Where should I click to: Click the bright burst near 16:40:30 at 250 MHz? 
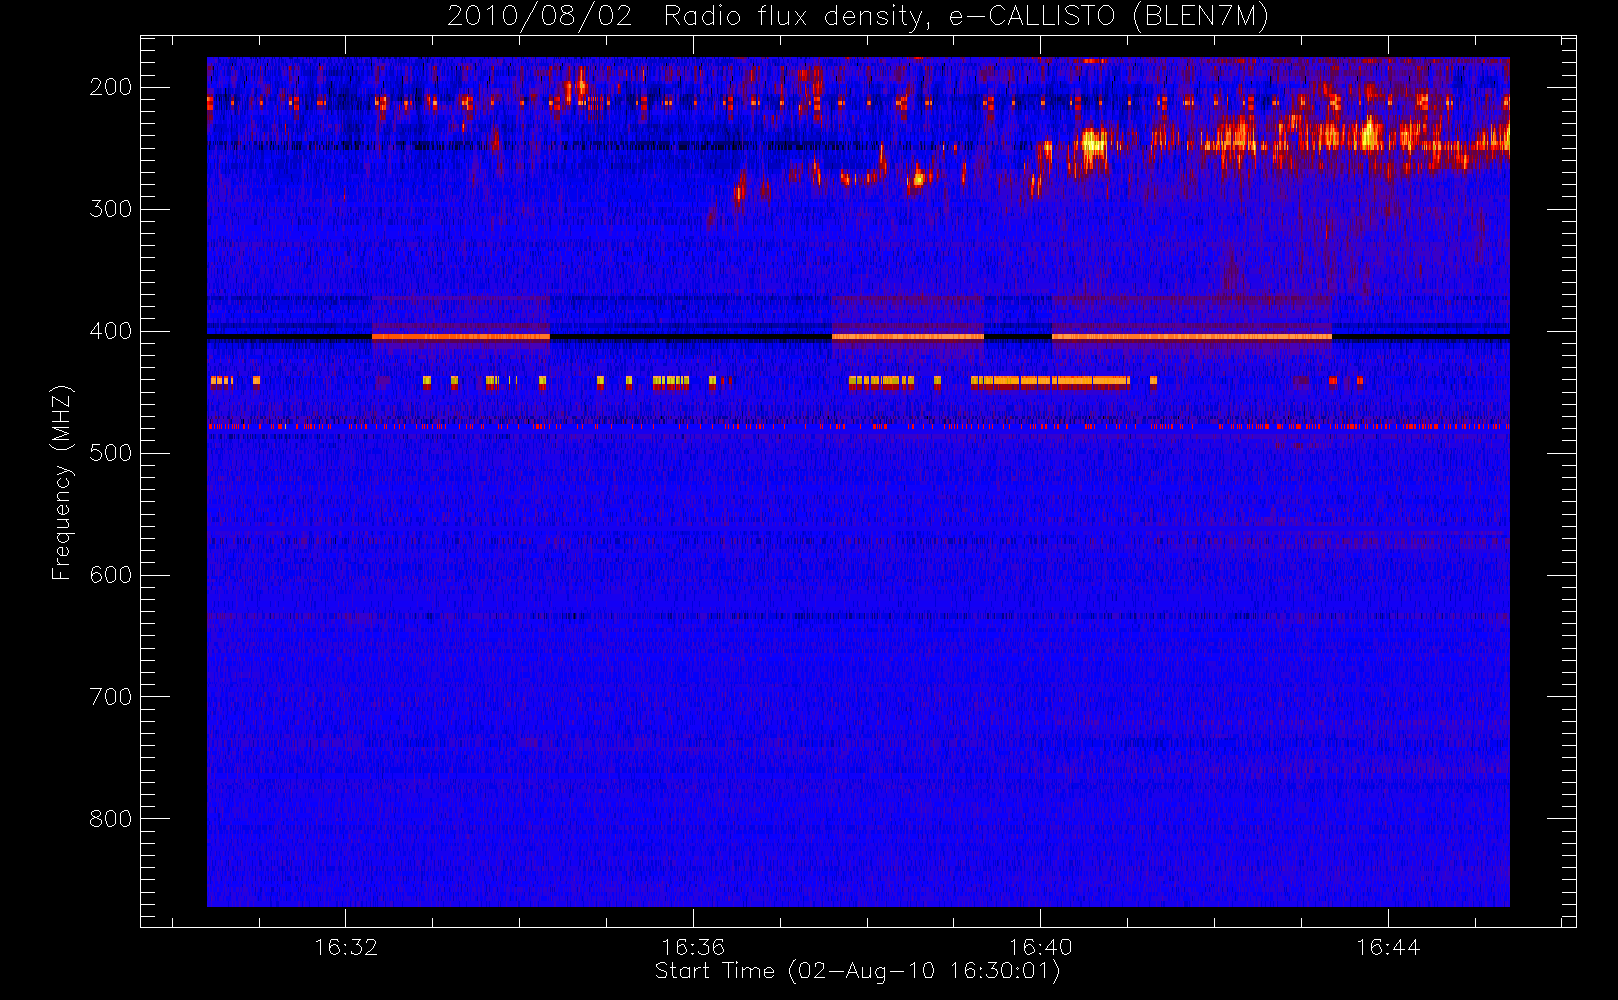point(1093,143)
